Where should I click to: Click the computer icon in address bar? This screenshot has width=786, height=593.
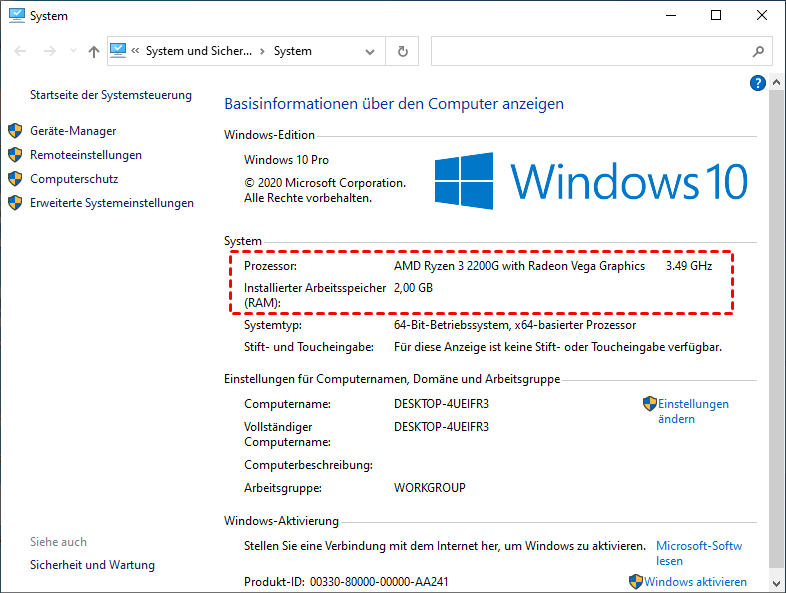pos(118,51)
